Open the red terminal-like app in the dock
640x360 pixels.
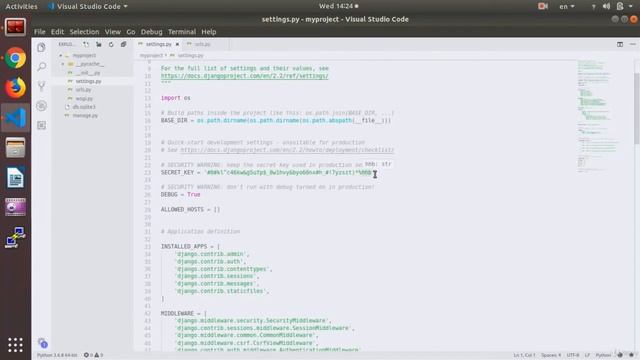16,27
